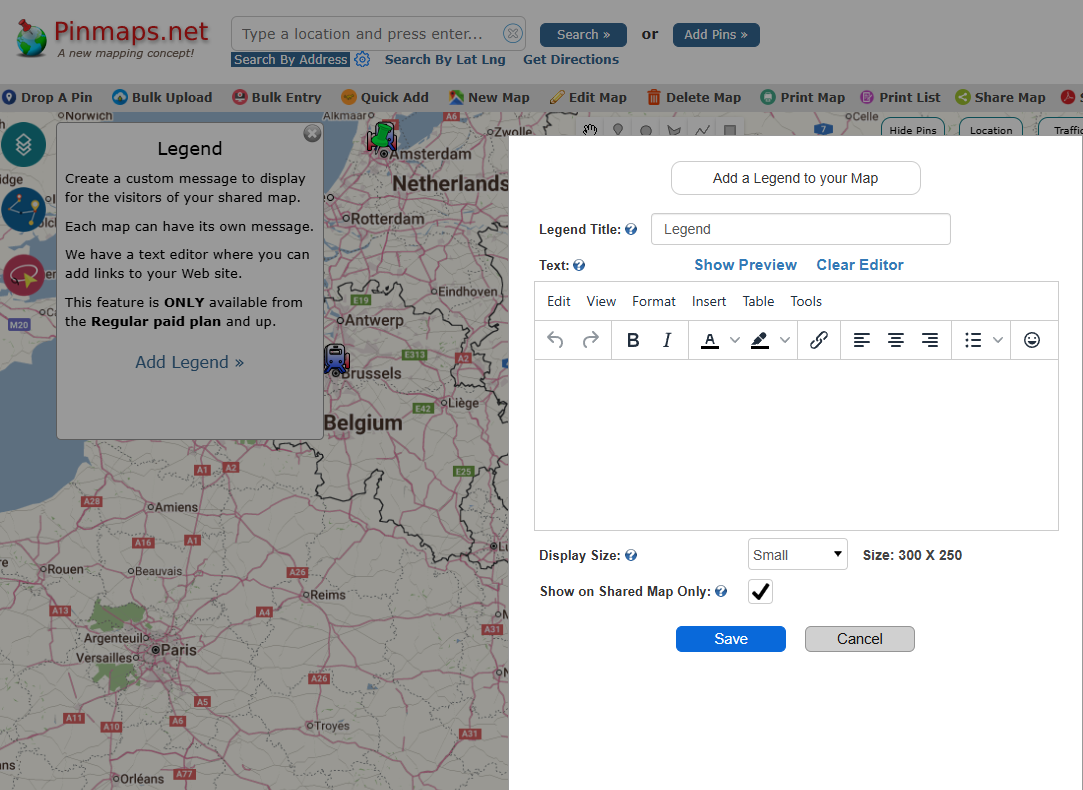
Task: Click Edit Map in toolbar
Action: (x=588, y=97)
